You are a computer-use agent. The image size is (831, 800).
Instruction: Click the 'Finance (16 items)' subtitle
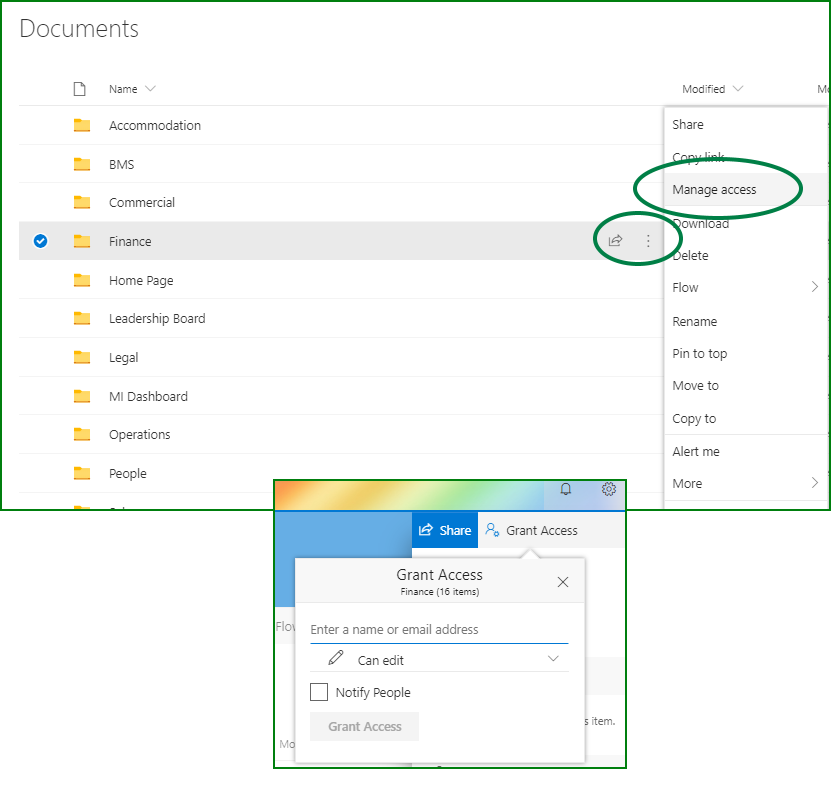(x=439, y=592)
